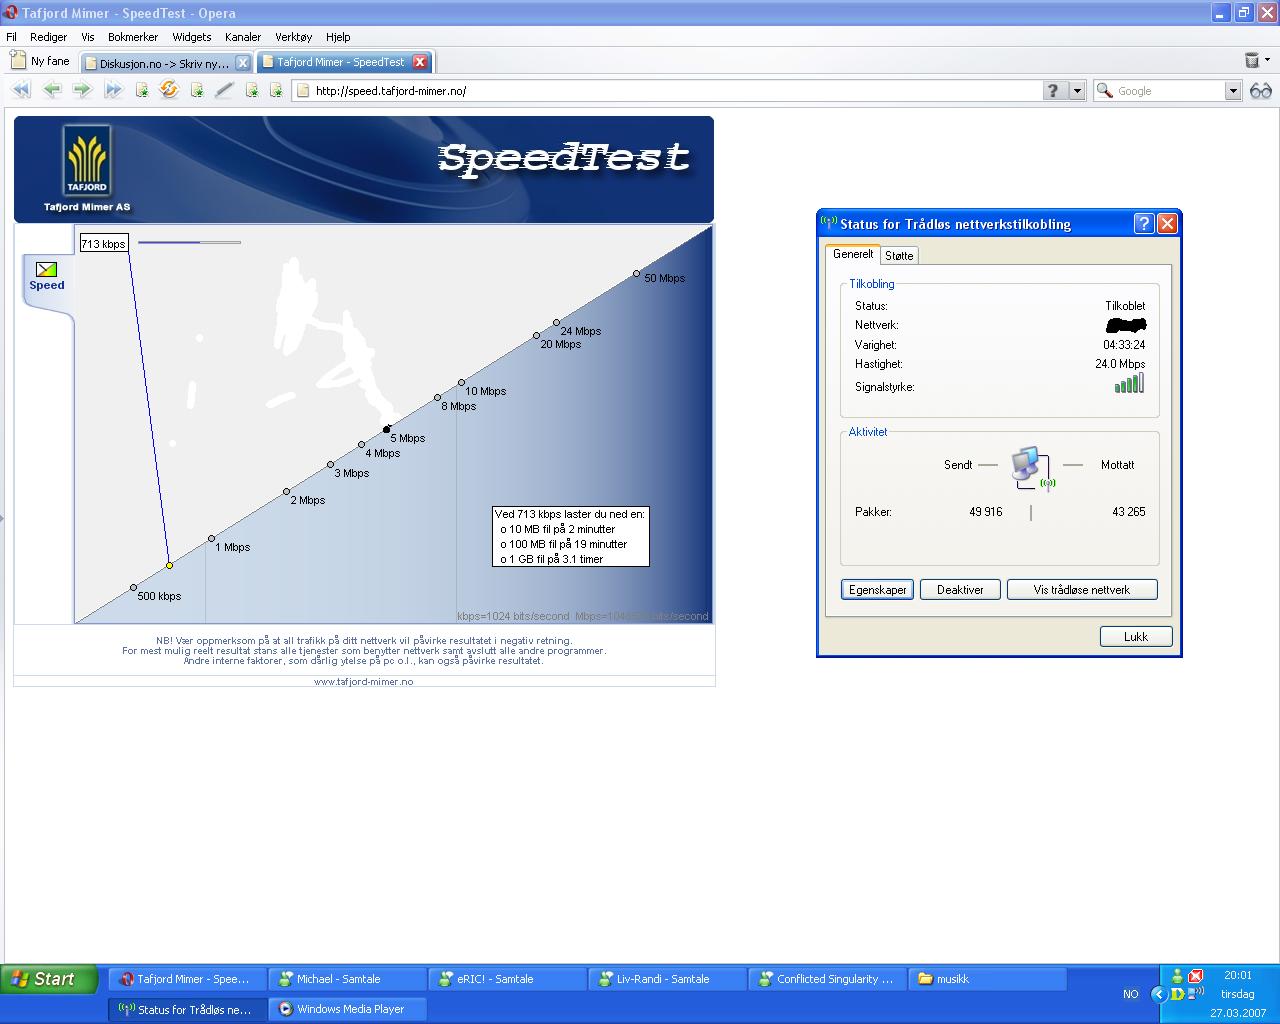Open Windows Media Player from the taskbar
The height and width of the screenshot is (1024, 1280).
click(x=347, y=1009)
